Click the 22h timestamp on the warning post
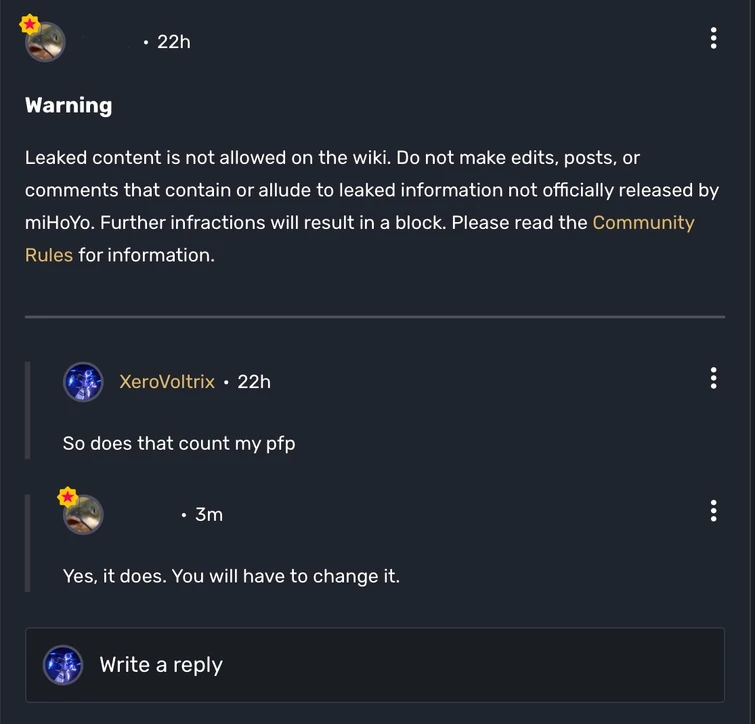Image resolution: width=755 pixels, height=724 pixels. pos(173,42)
